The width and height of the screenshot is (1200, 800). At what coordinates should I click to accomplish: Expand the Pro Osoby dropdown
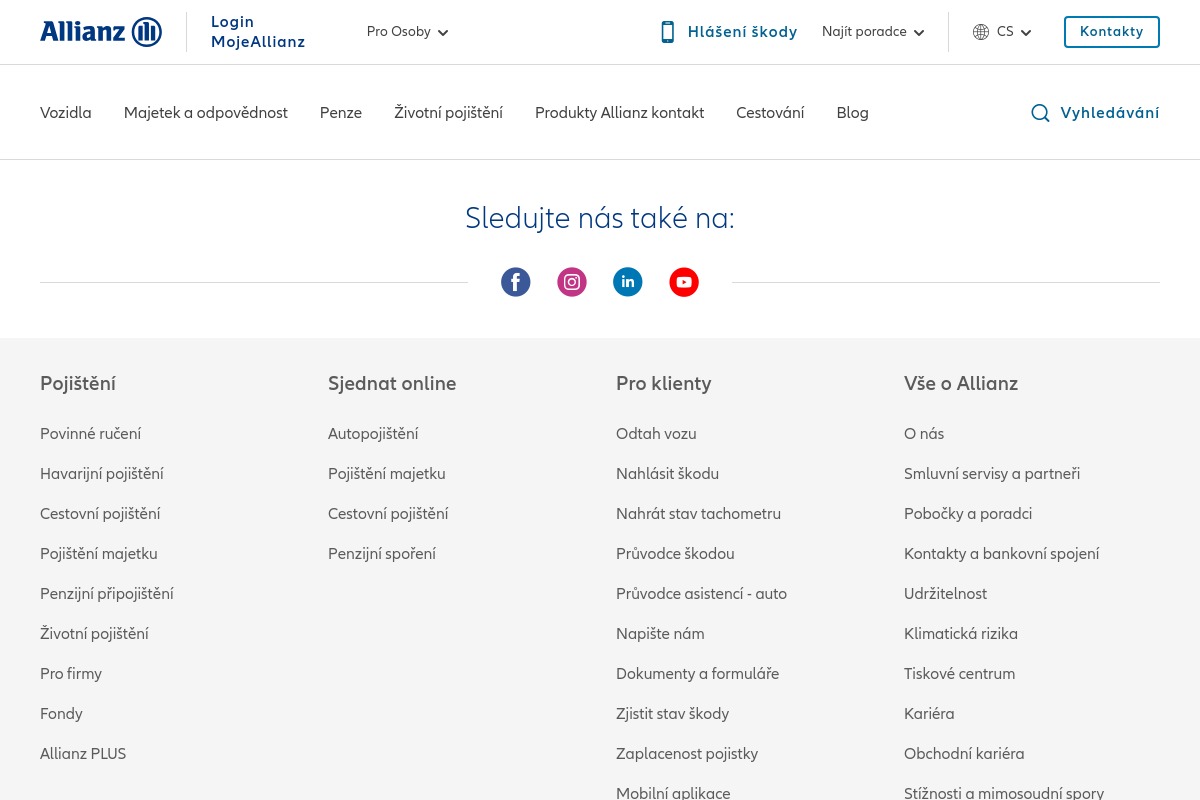[407, 32]
